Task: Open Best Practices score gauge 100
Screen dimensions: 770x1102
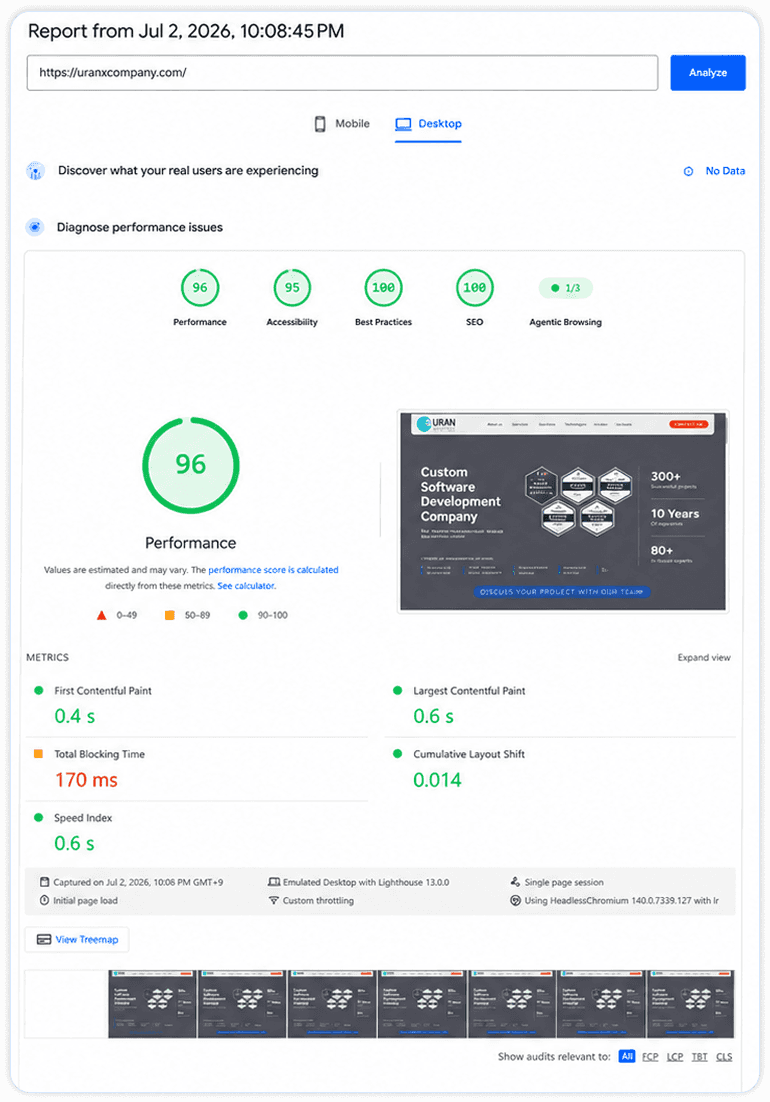Action: coord(383,287)
